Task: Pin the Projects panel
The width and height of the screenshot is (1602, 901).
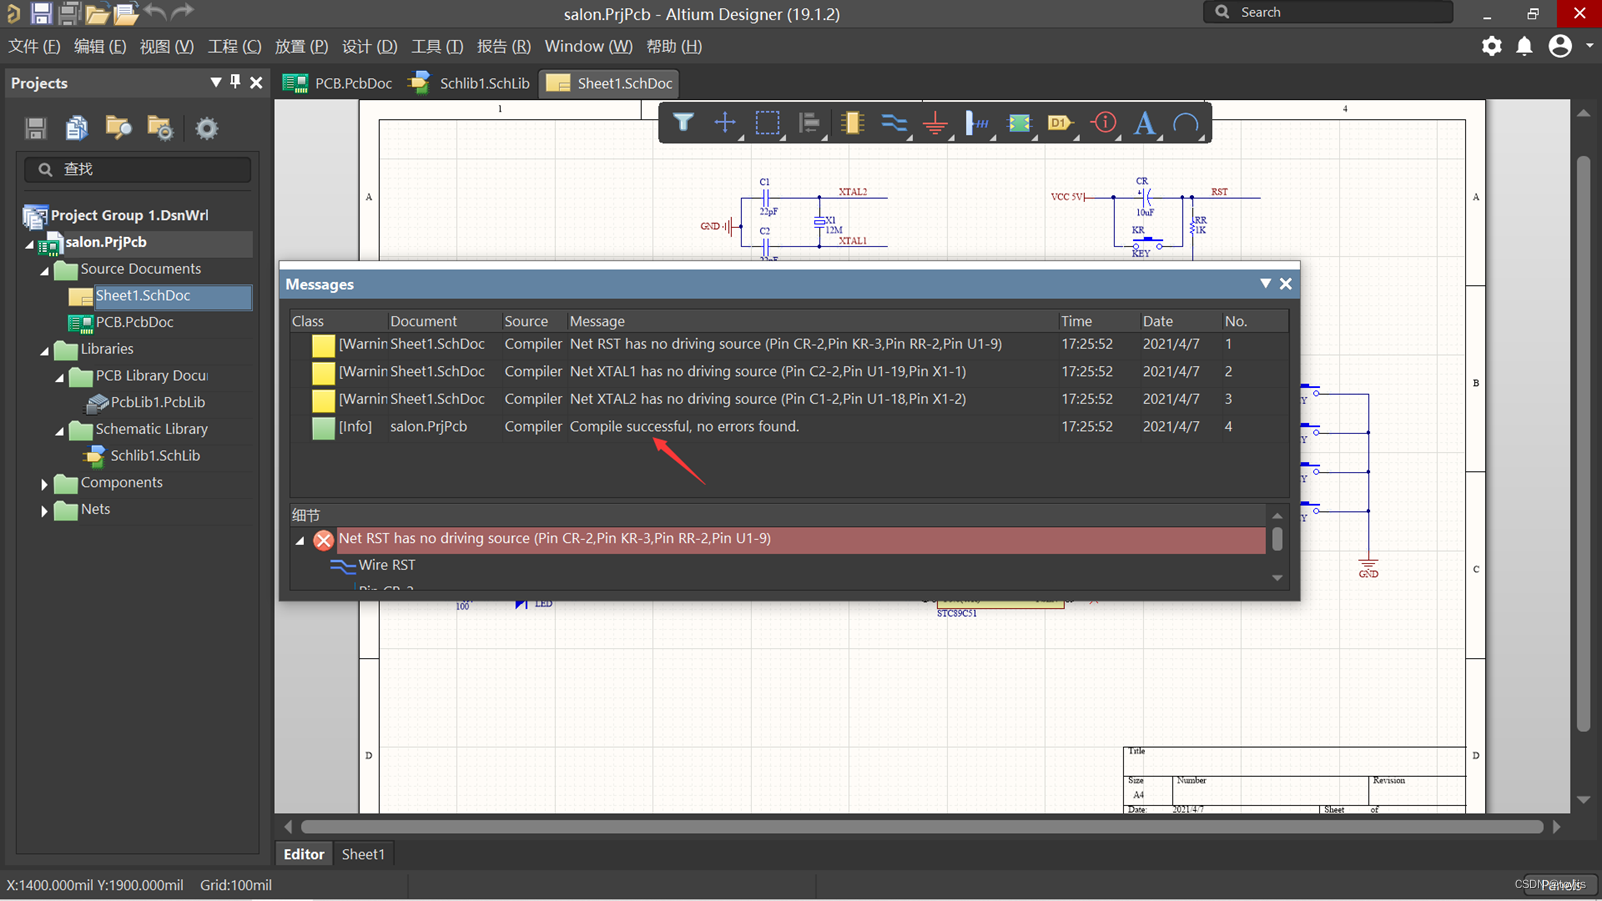Action: (235, 82)
